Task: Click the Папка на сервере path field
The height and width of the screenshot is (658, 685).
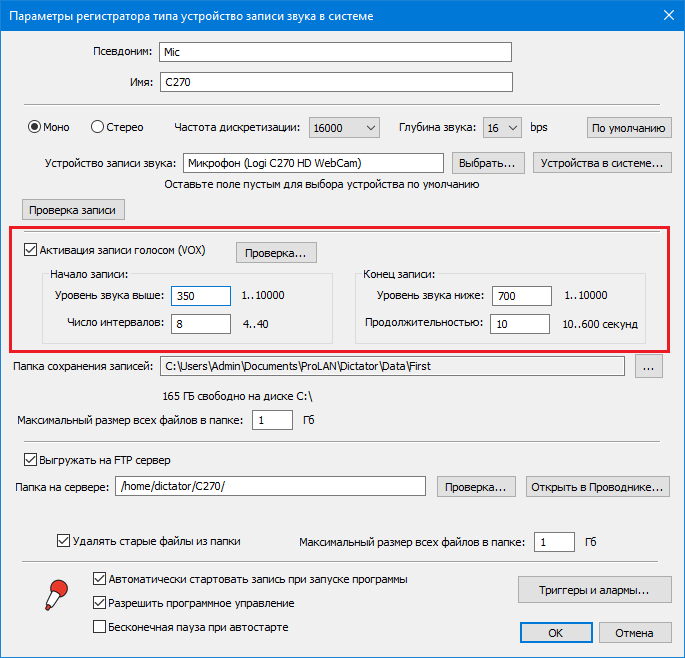Action: pyautogui.click(x=271, y=487)
